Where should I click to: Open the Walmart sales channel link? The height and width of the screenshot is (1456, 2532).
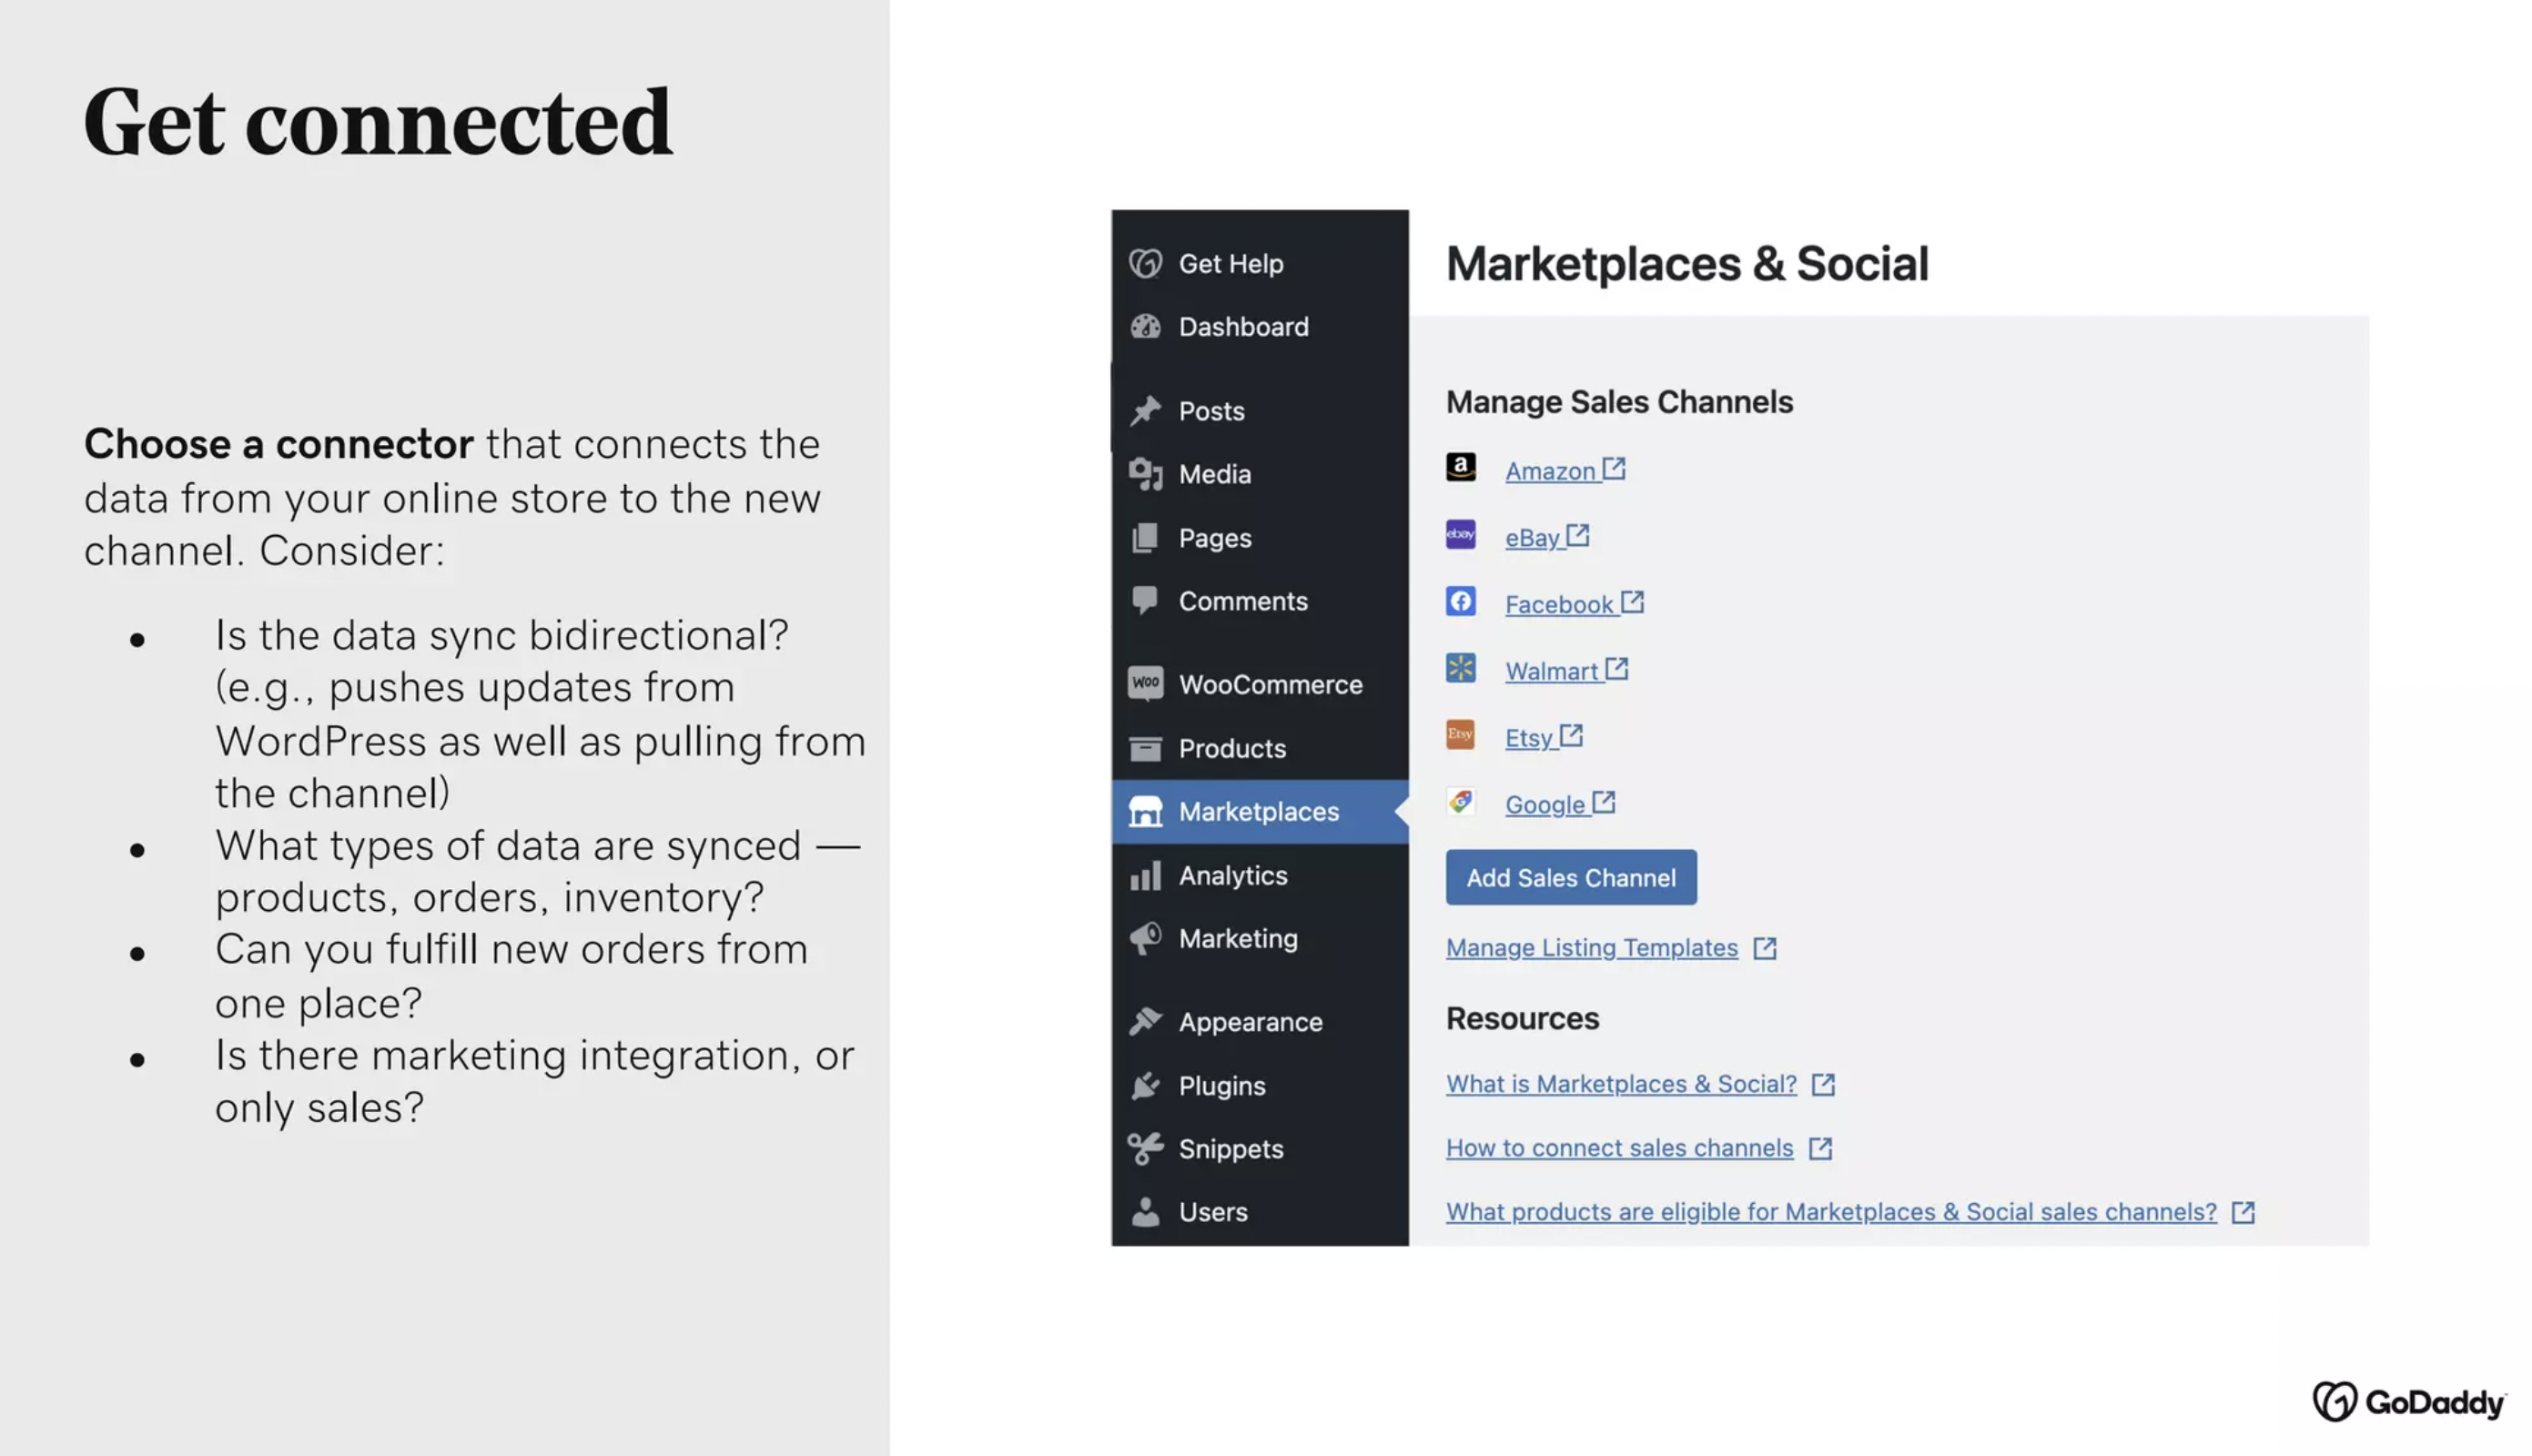point(1566,670)
